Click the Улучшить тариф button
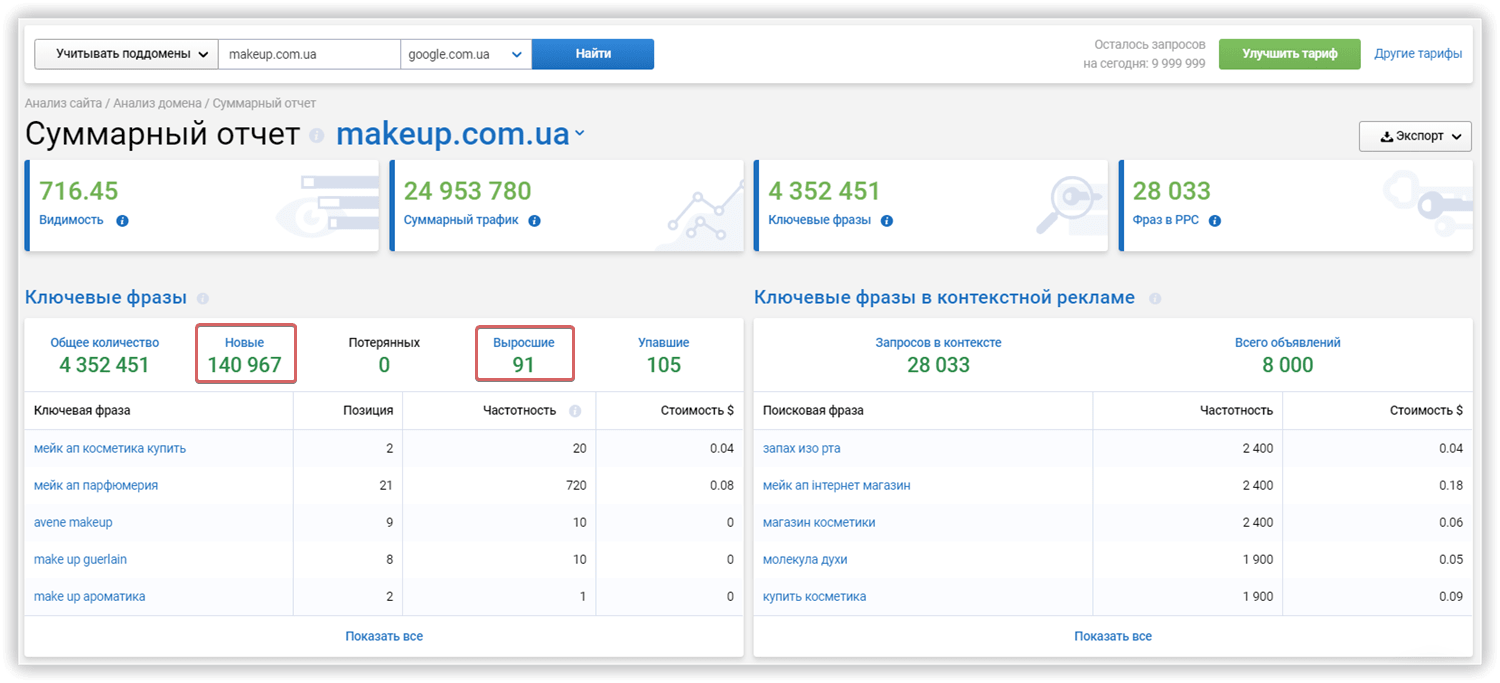 1290,54
